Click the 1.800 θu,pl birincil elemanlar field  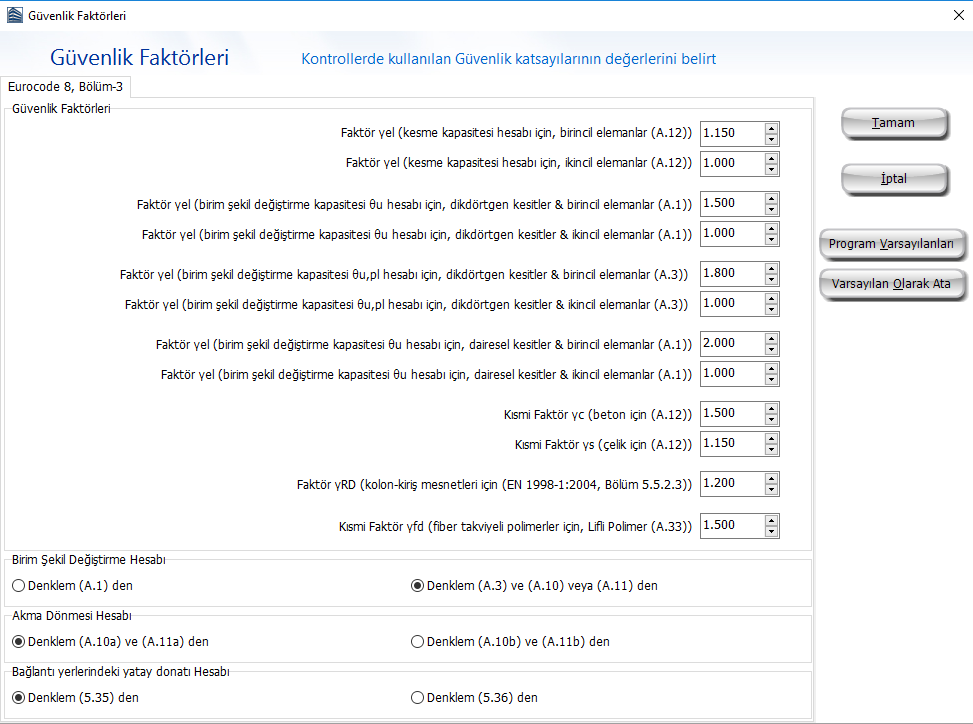731,273
